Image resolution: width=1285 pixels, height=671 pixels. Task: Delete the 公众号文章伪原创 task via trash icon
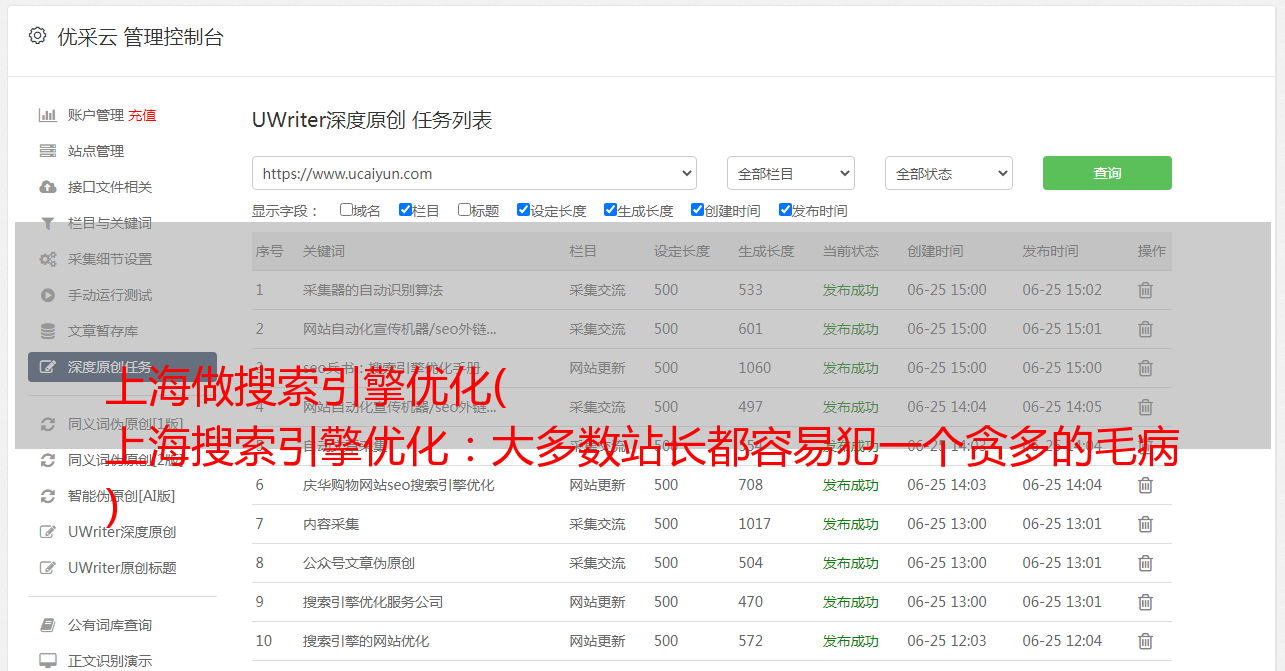tap(1145, 563)
